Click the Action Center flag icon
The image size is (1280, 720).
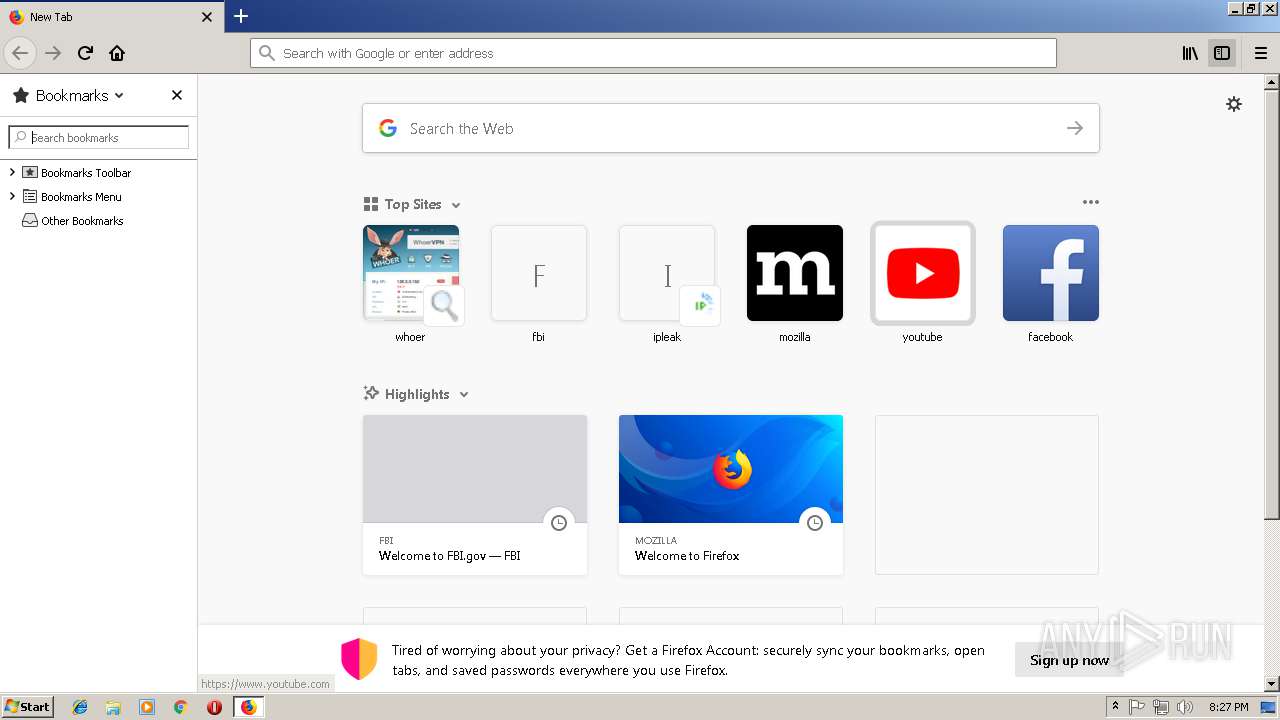tap(1137, 707)
